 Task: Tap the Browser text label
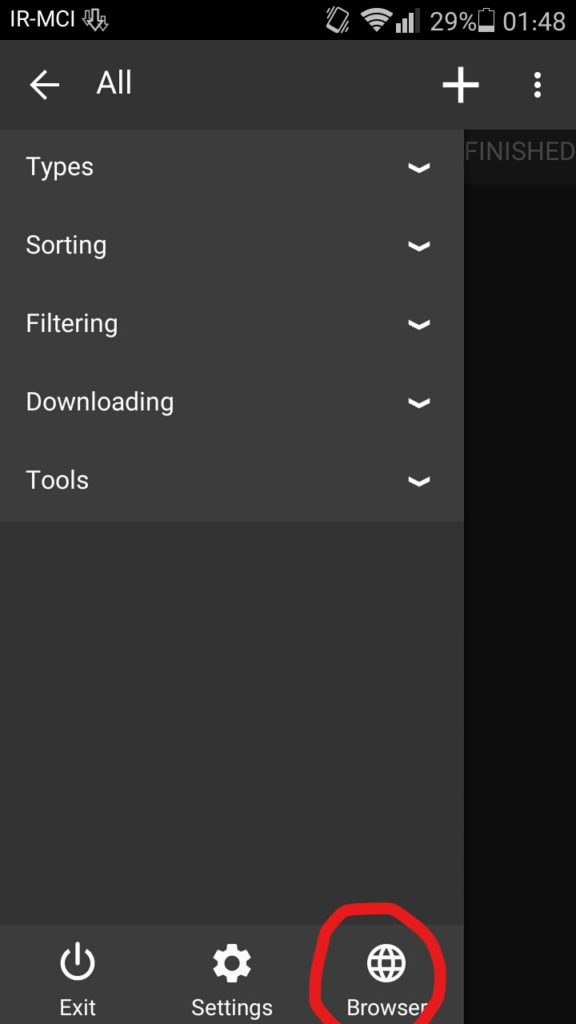[387, 1007]
